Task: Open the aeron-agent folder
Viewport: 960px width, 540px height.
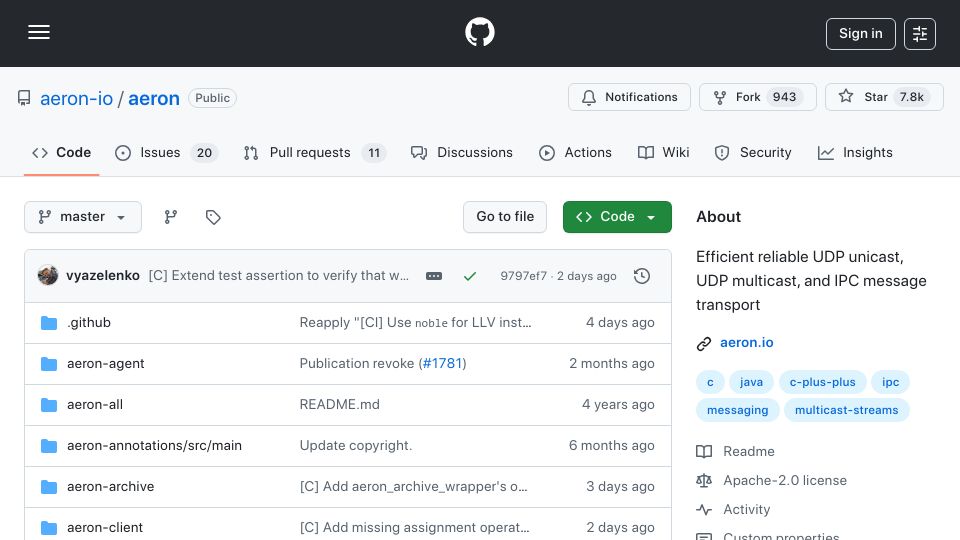Action: click(x=105, y=364)
